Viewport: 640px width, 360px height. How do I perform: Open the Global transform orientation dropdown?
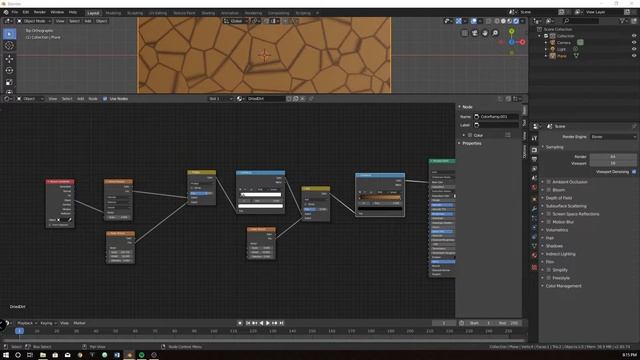point(235,21)
